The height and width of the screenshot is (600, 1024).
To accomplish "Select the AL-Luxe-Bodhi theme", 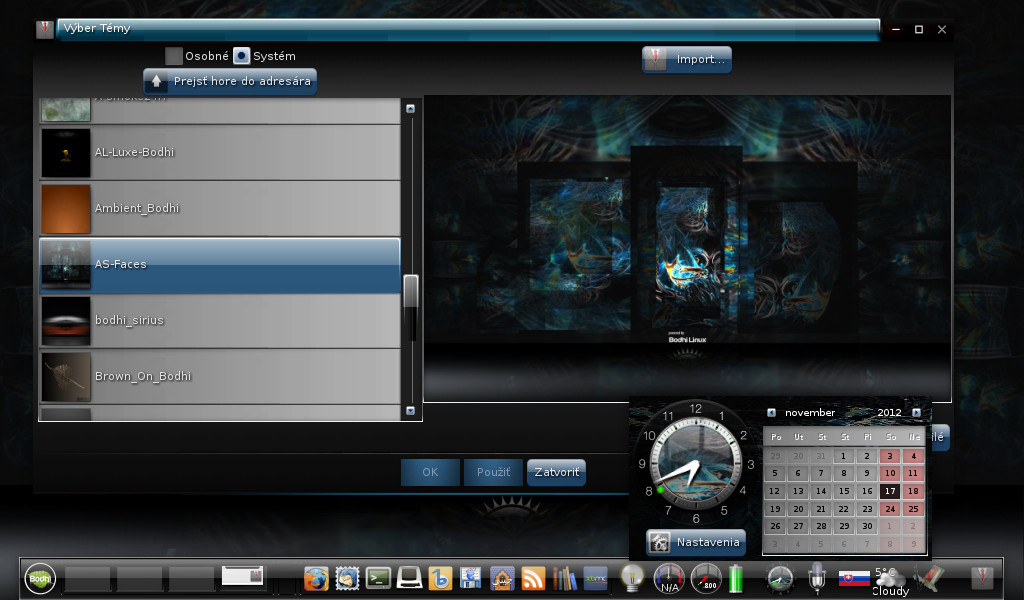I will tap(220, 152).
